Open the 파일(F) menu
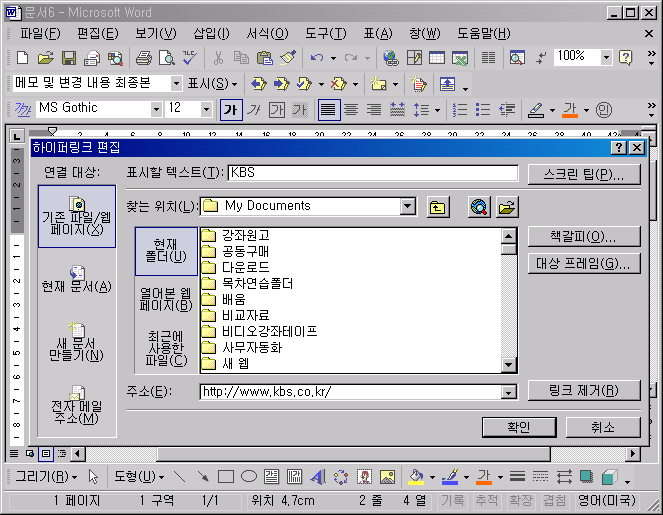The width and height of the screenshot is (663, 515). [x=40, y=34]
